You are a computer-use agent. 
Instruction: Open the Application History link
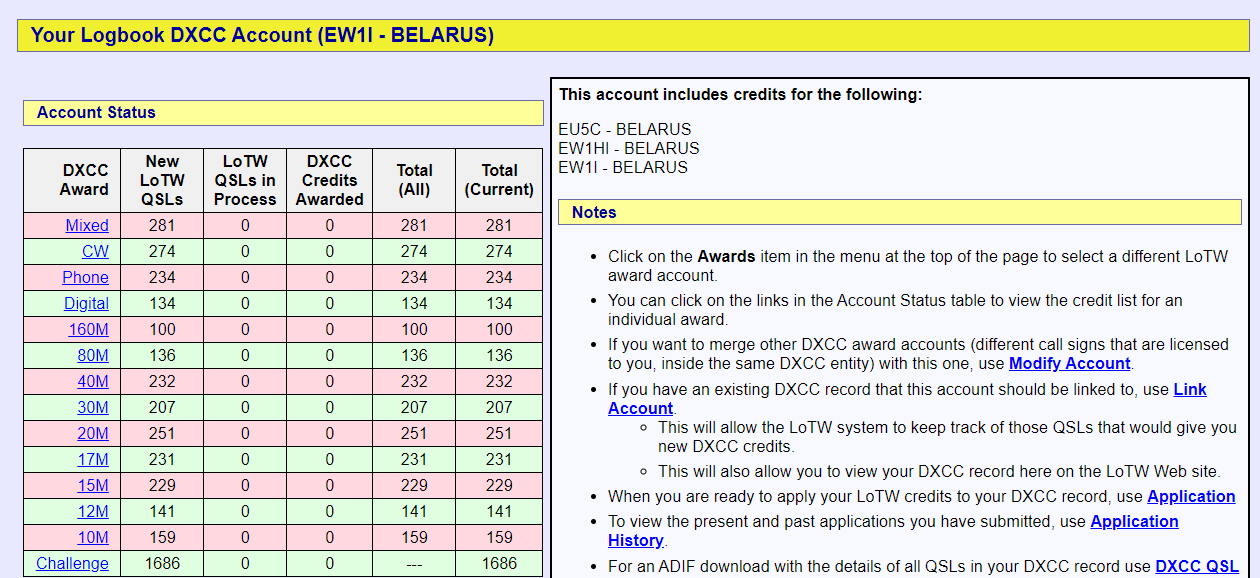pos(1134,522)
